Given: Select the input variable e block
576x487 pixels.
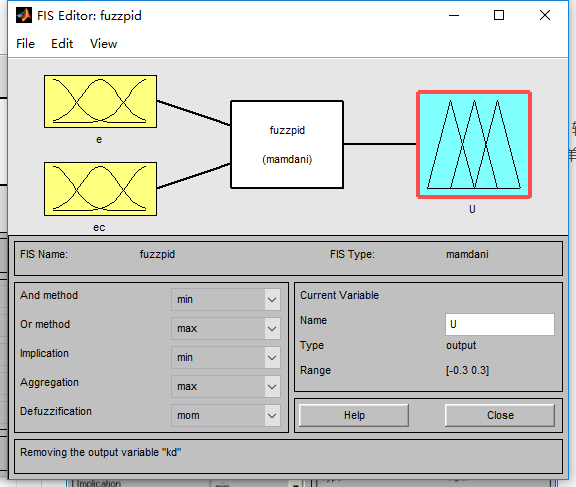Looking at the screenshot, I should 100,102.
